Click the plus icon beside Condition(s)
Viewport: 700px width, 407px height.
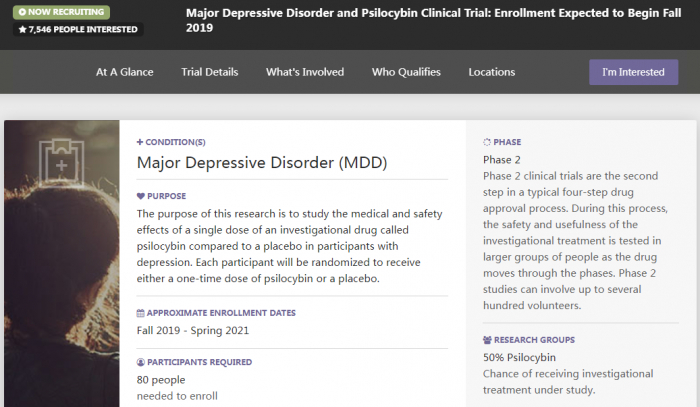(140, 142)
